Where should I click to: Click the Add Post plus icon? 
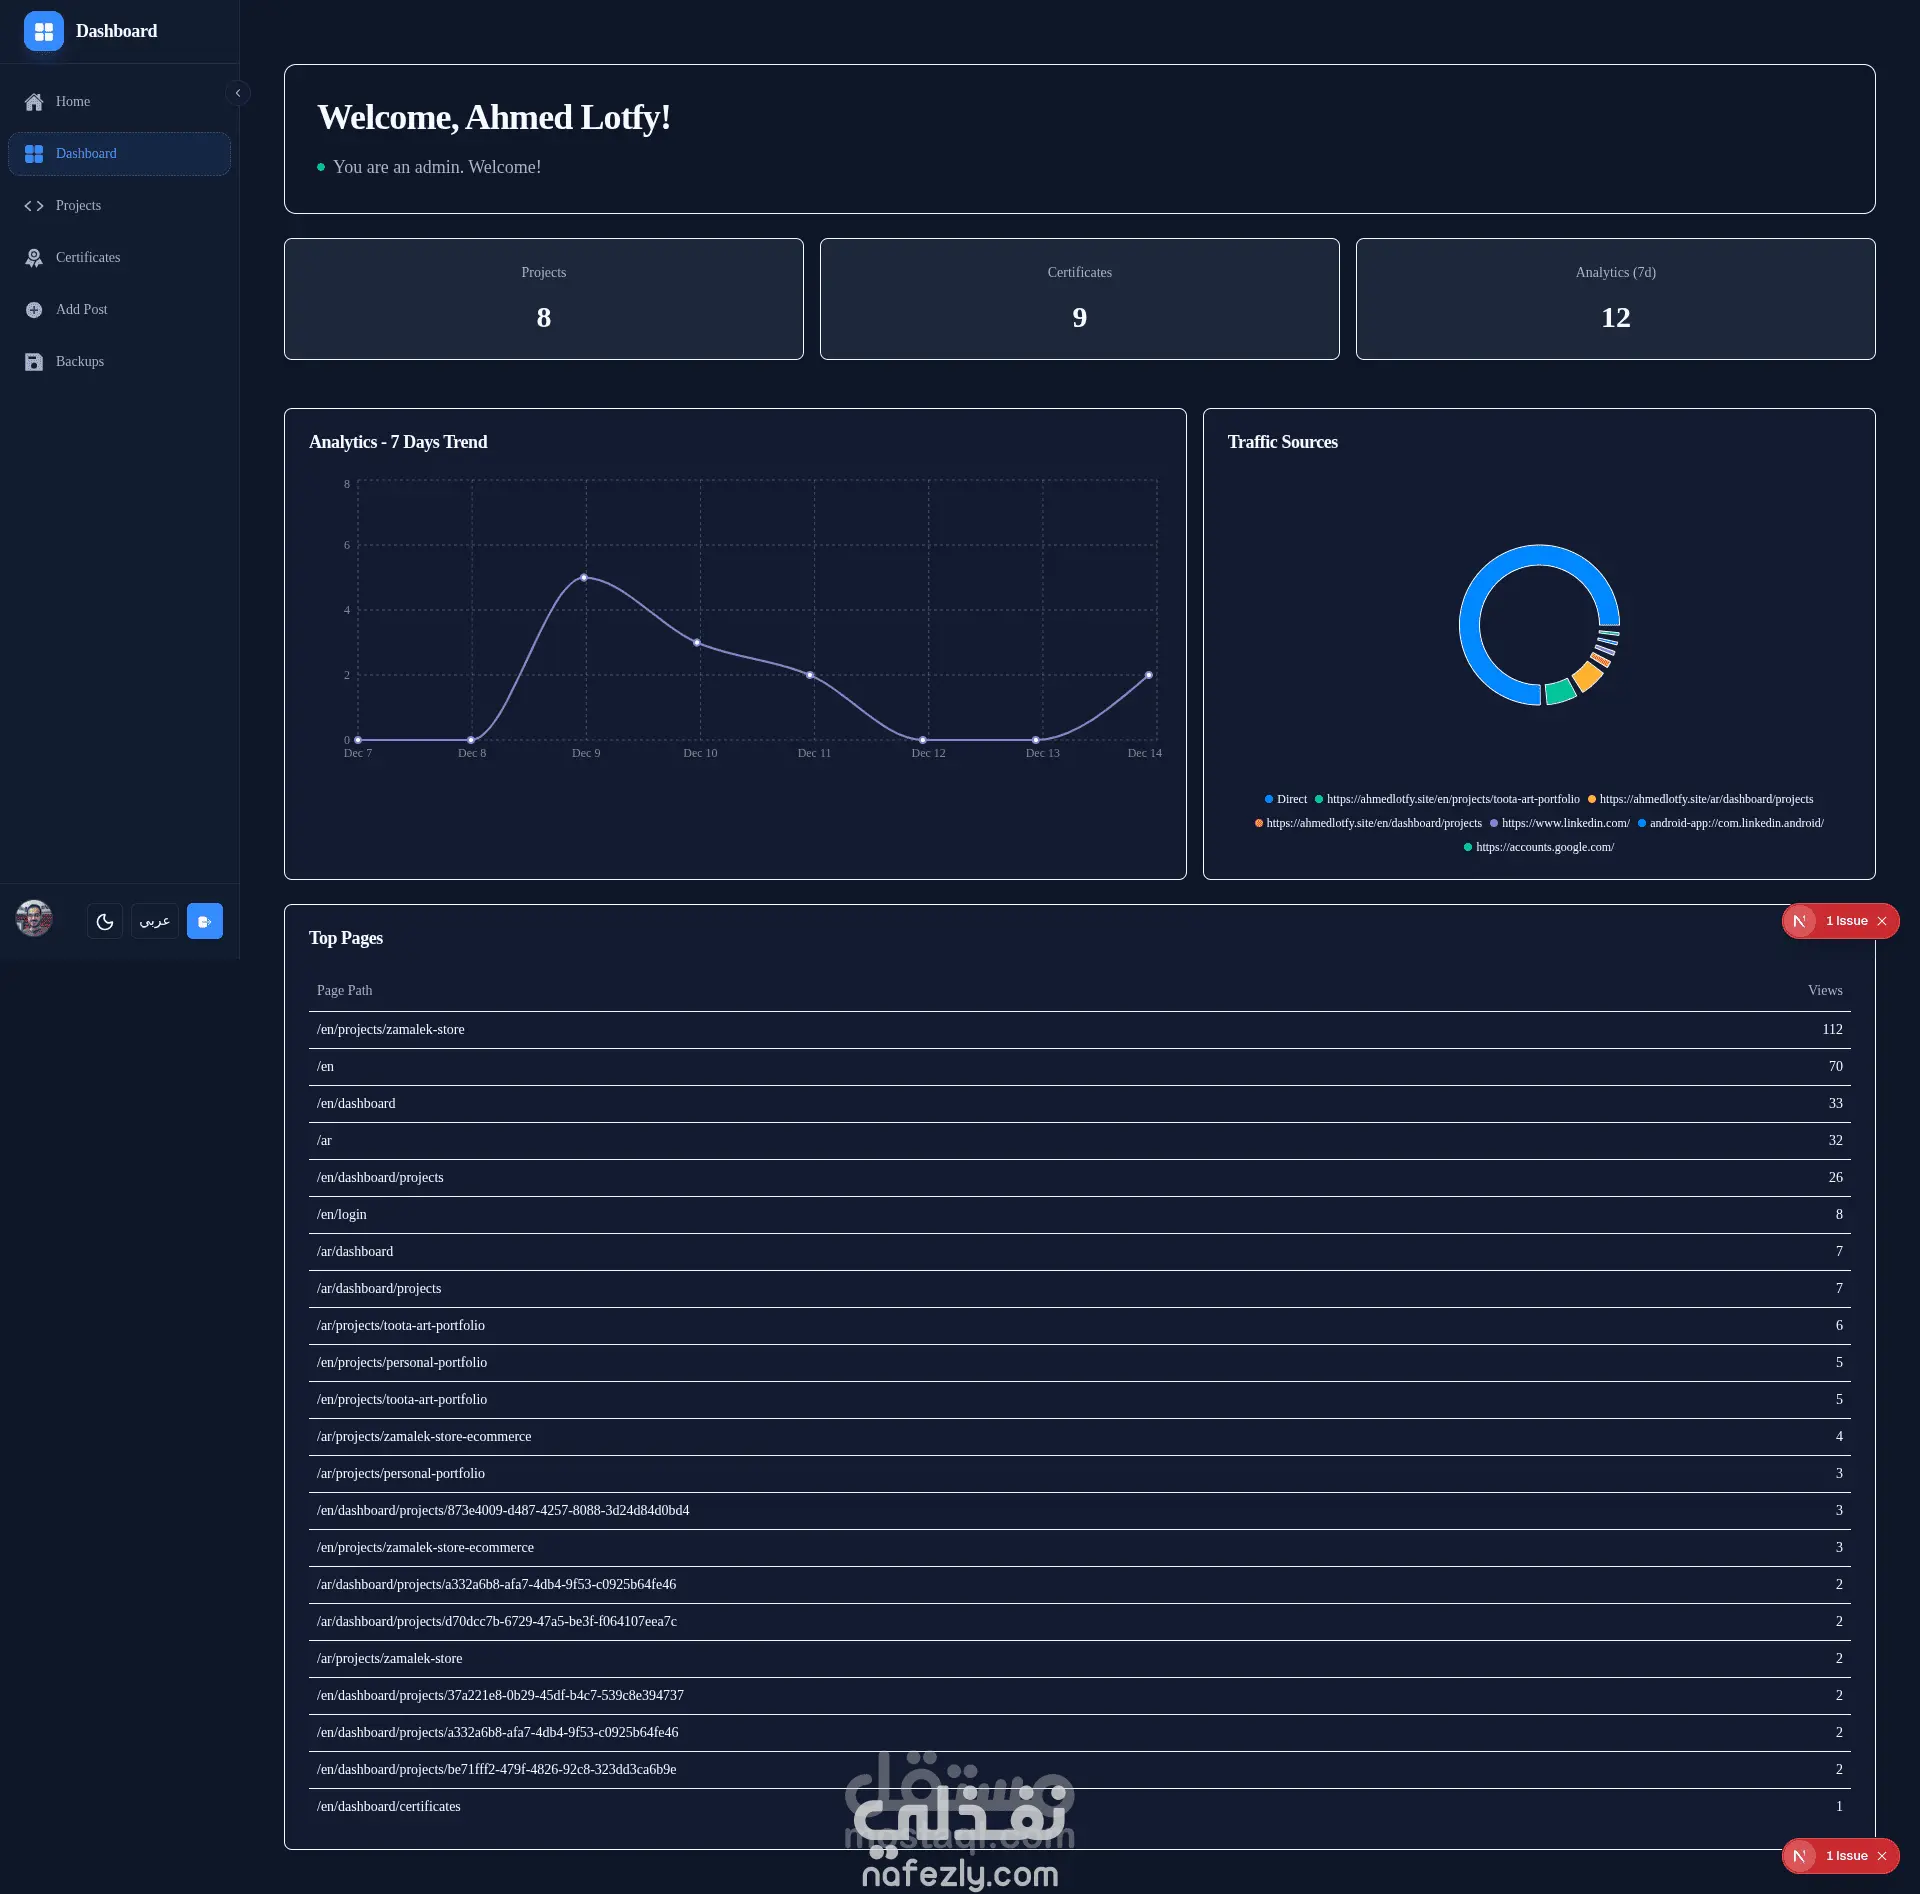coord(34,310)
